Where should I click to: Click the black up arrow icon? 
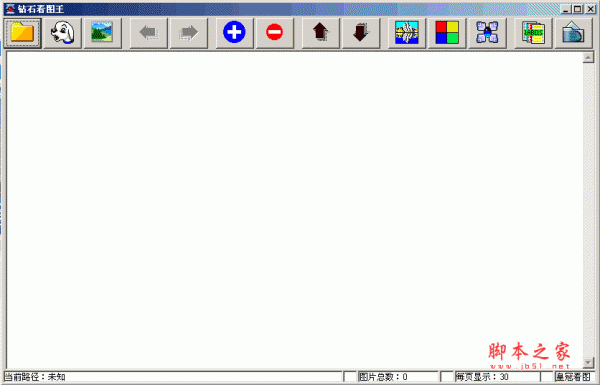(321, 33)
